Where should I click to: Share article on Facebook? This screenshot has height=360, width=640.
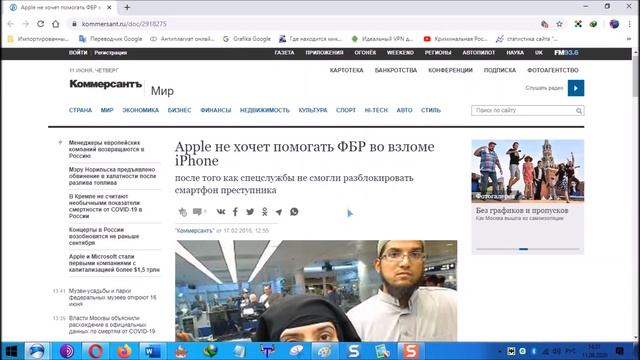[x=235, y=211]
